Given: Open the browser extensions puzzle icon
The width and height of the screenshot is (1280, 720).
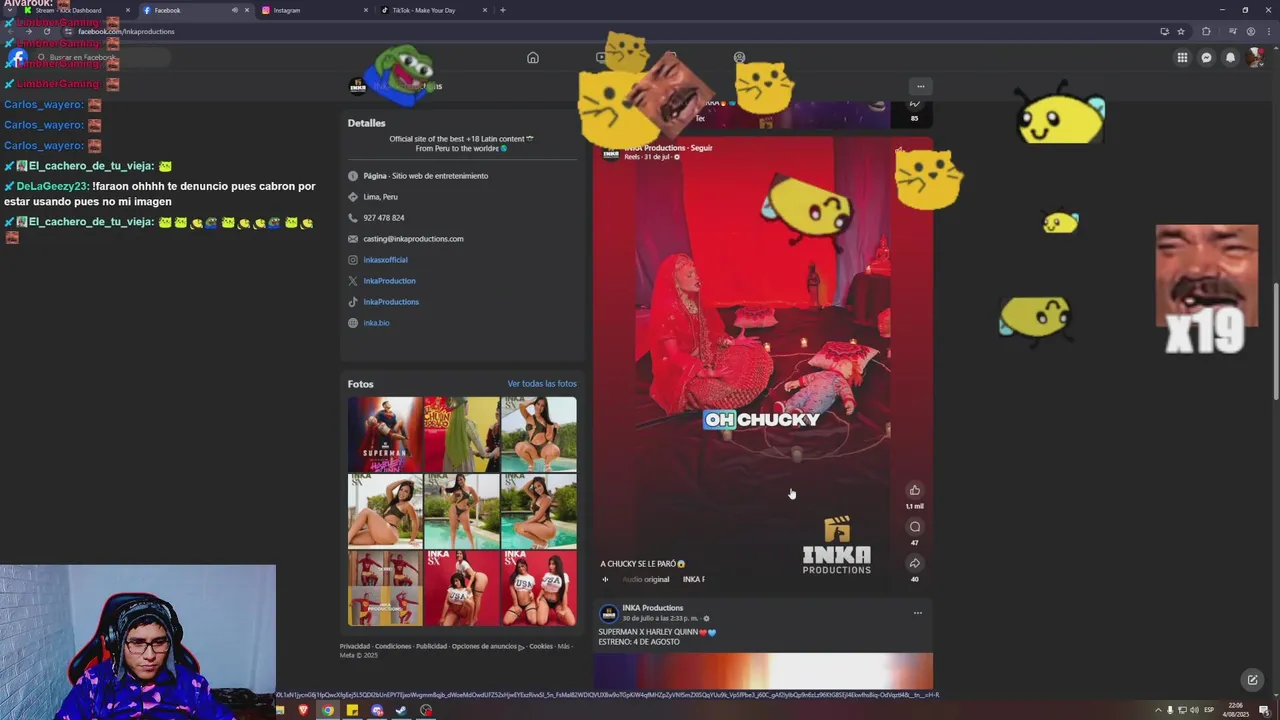Looking at the screenshot, I should (x=1206, y=31).
